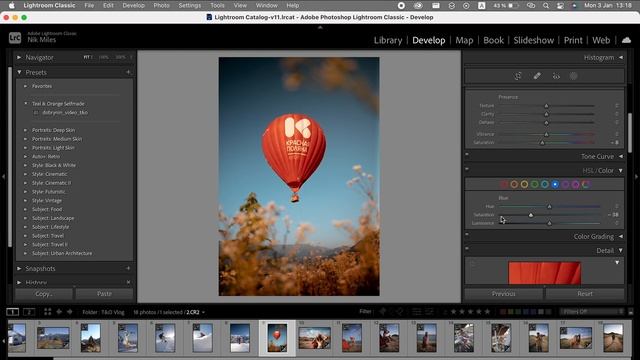Viewport: 640px width, 360px height.
Task: Select the yellow HSL color channel
Action: pos(524,184)
